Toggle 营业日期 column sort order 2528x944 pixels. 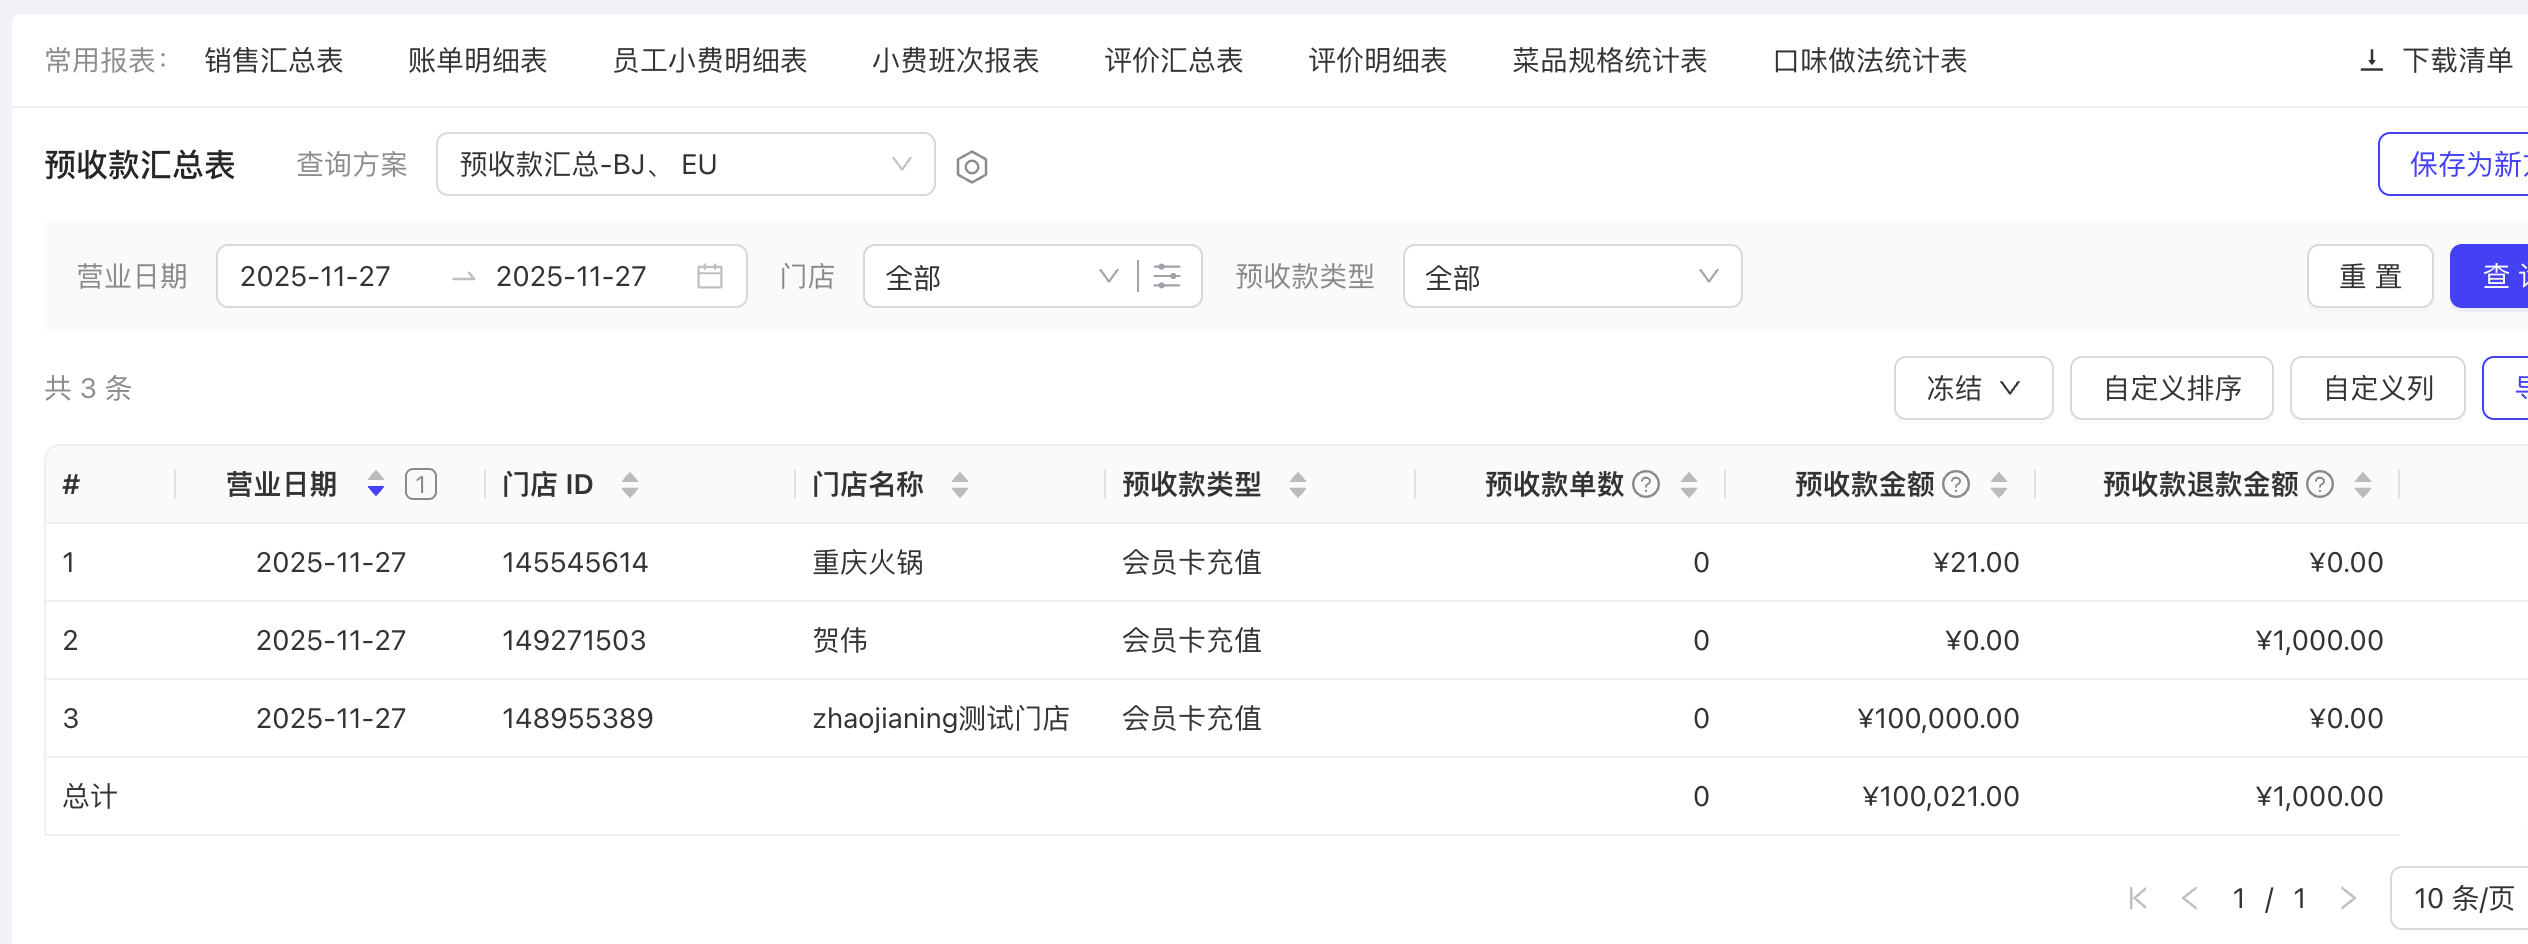(x=375, y=485)
